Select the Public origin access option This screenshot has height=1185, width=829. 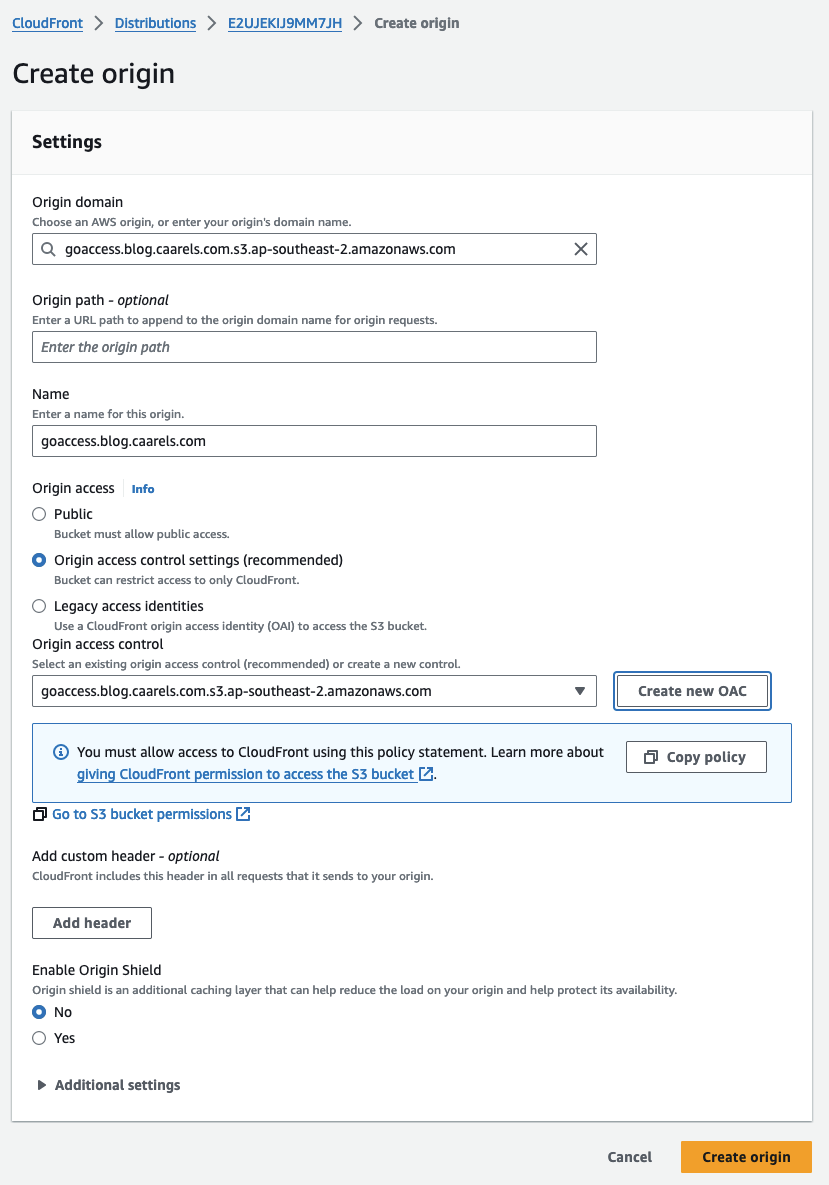(x=38, y=514)
